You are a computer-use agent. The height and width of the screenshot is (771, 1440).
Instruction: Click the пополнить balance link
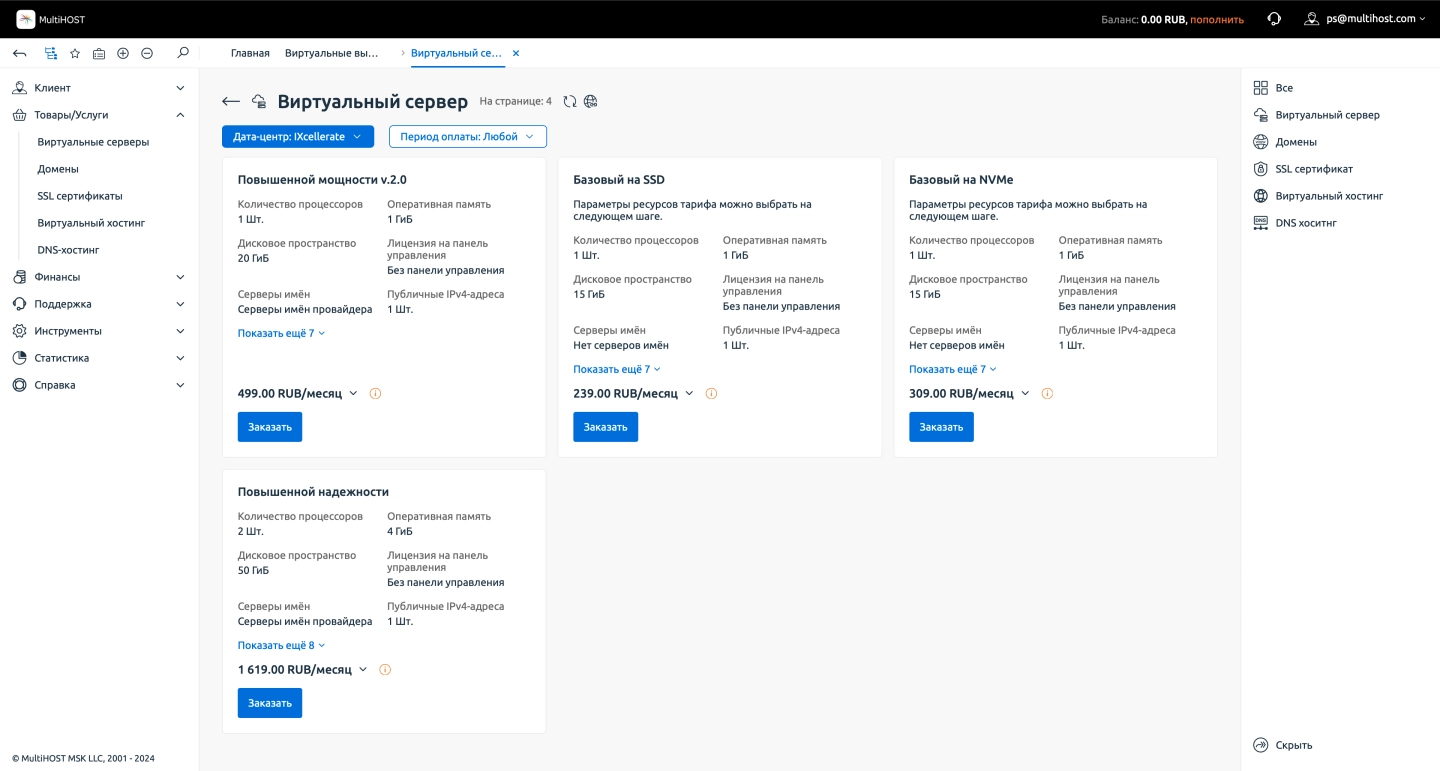(x=1217, y=19)
